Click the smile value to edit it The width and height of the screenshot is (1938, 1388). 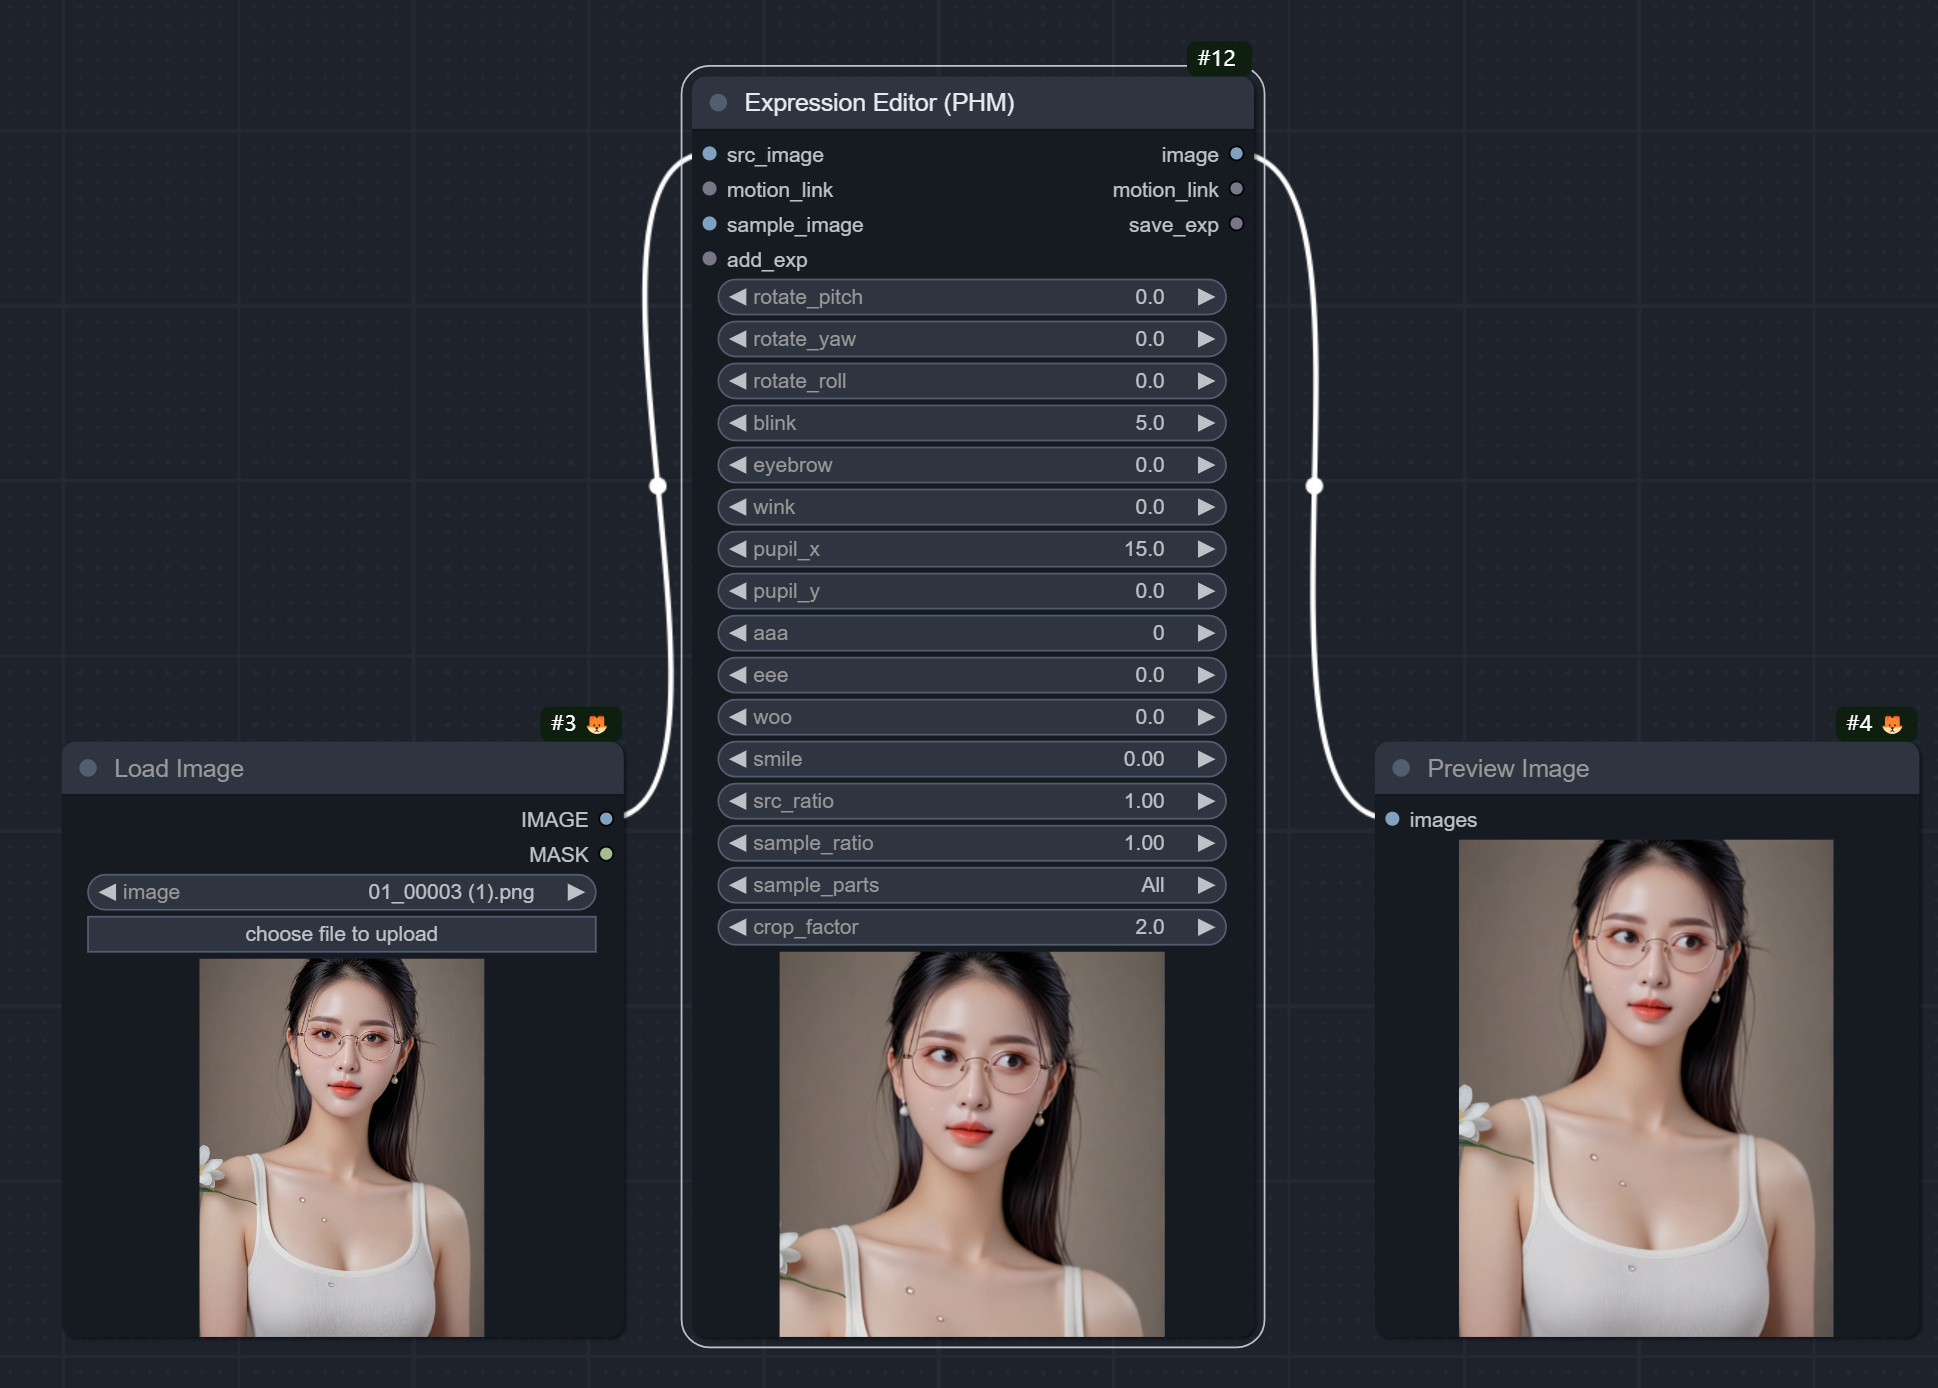coord(1140,759)
